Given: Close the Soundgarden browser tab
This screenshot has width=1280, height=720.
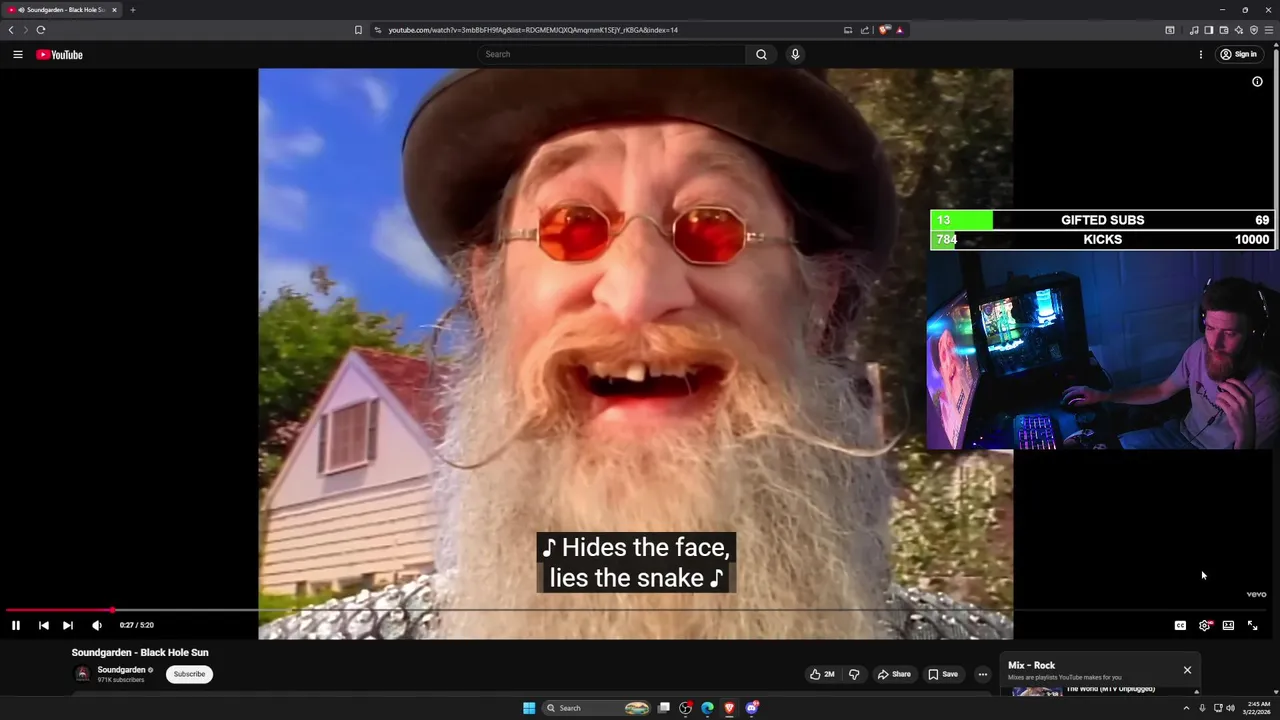Looking at the screenshot, I should pos(114,10).
